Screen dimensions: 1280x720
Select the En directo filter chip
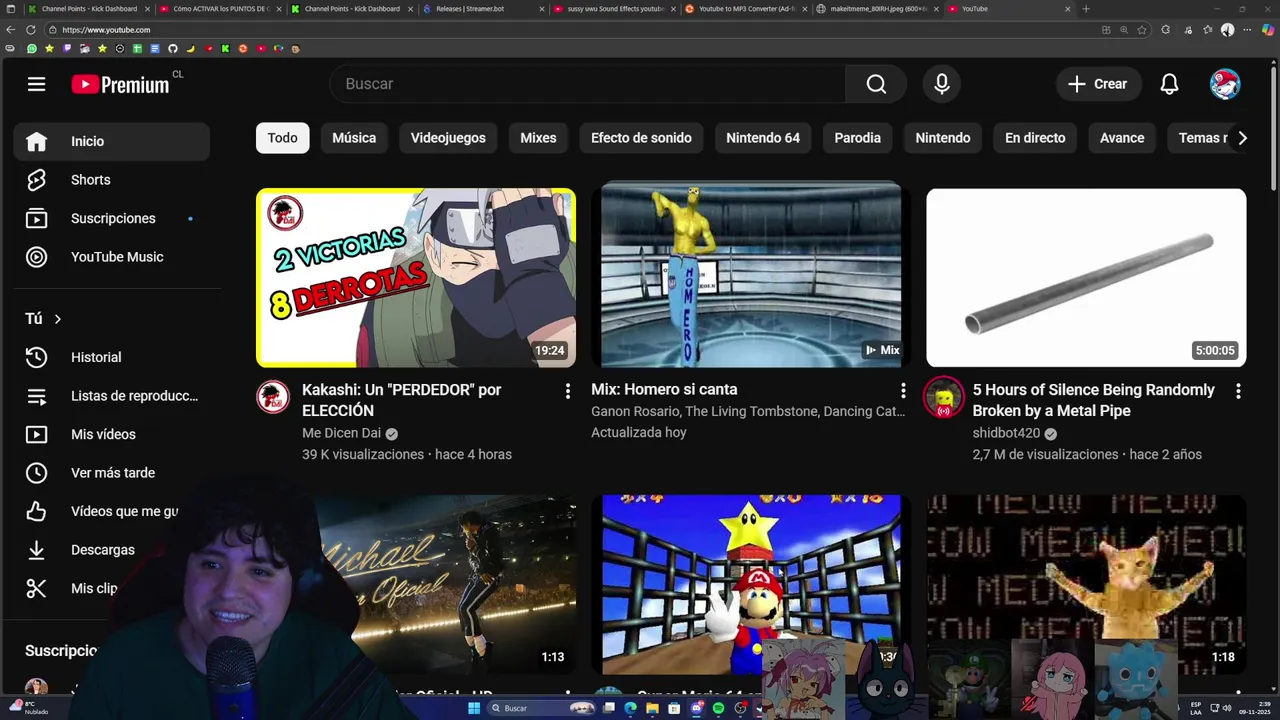pos(1035,138)
